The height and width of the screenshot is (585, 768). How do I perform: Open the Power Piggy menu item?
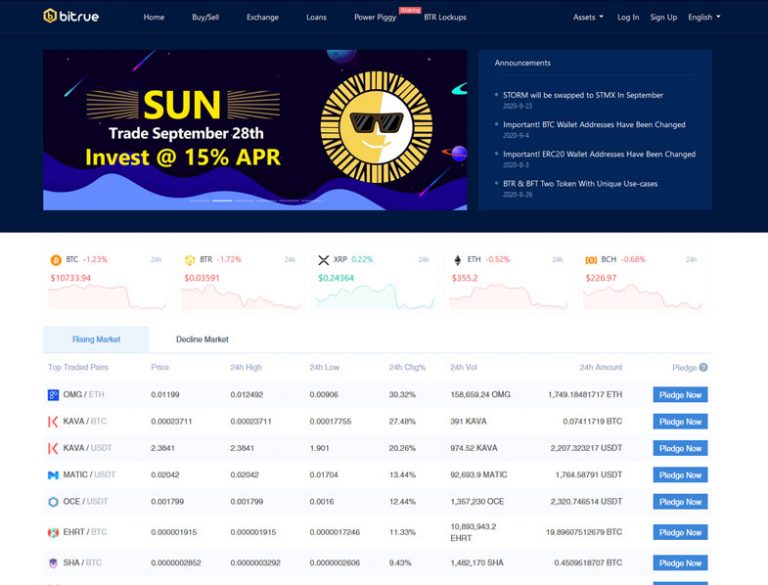point(375,17)
